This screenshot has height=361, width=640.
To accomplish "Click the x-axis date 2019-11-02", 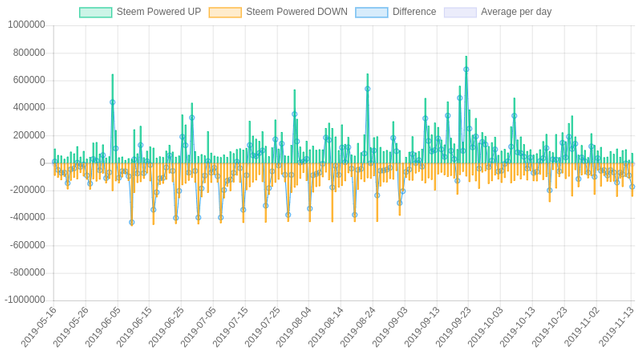I will click(581, 327).
